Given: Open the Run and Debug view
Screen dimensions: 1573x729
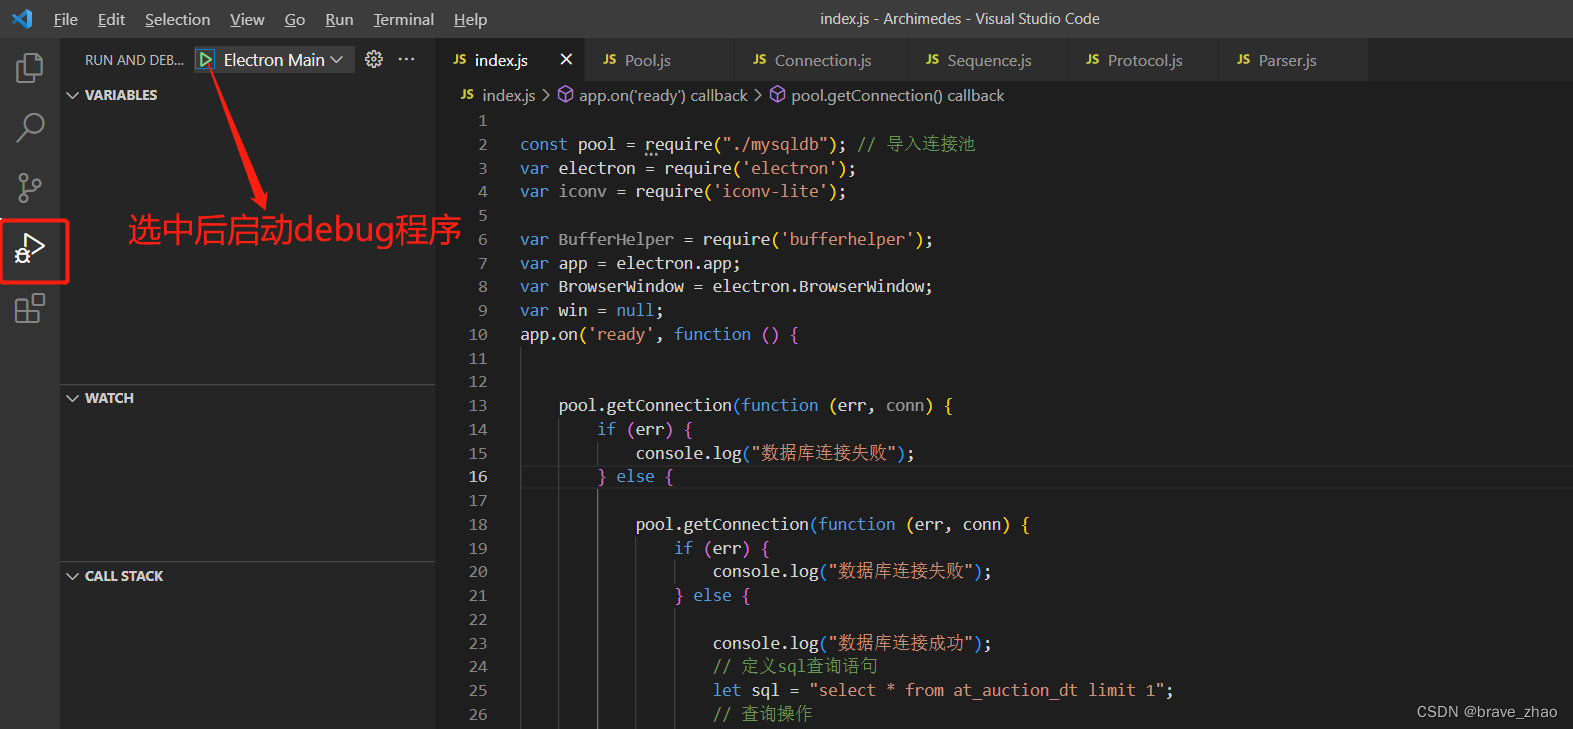Looking at the screenshot, I should [30, 249].
